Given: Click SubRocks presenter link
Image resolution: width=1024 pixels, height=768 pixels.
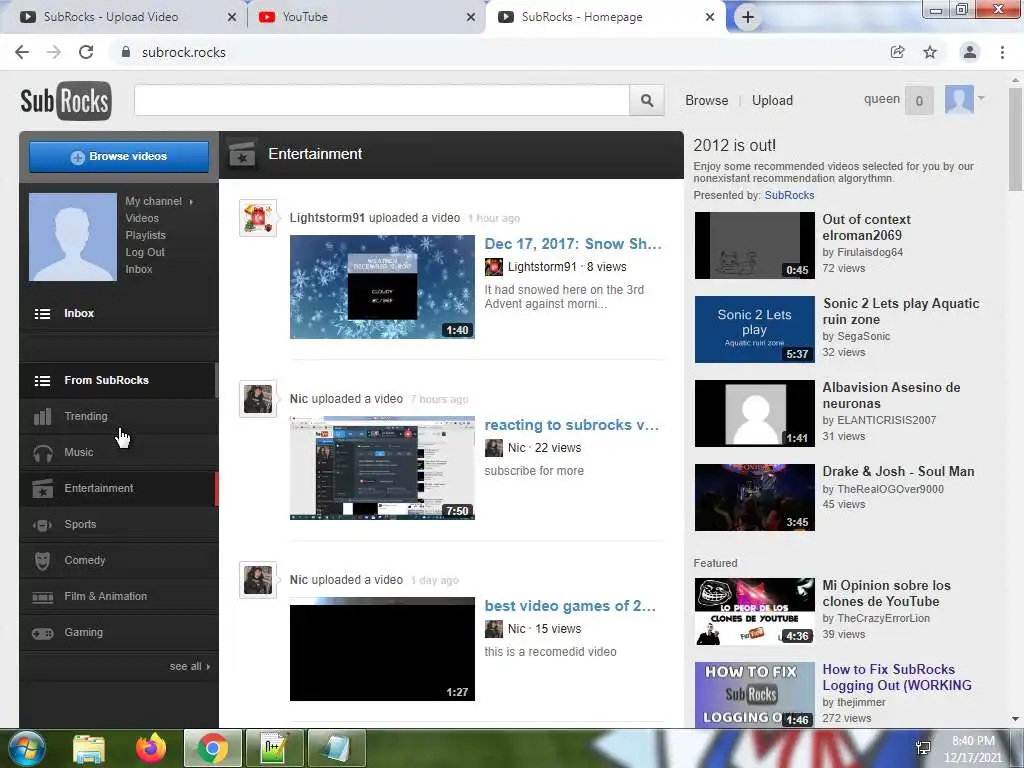Looking at the screenshot, I should coord(789,195).
